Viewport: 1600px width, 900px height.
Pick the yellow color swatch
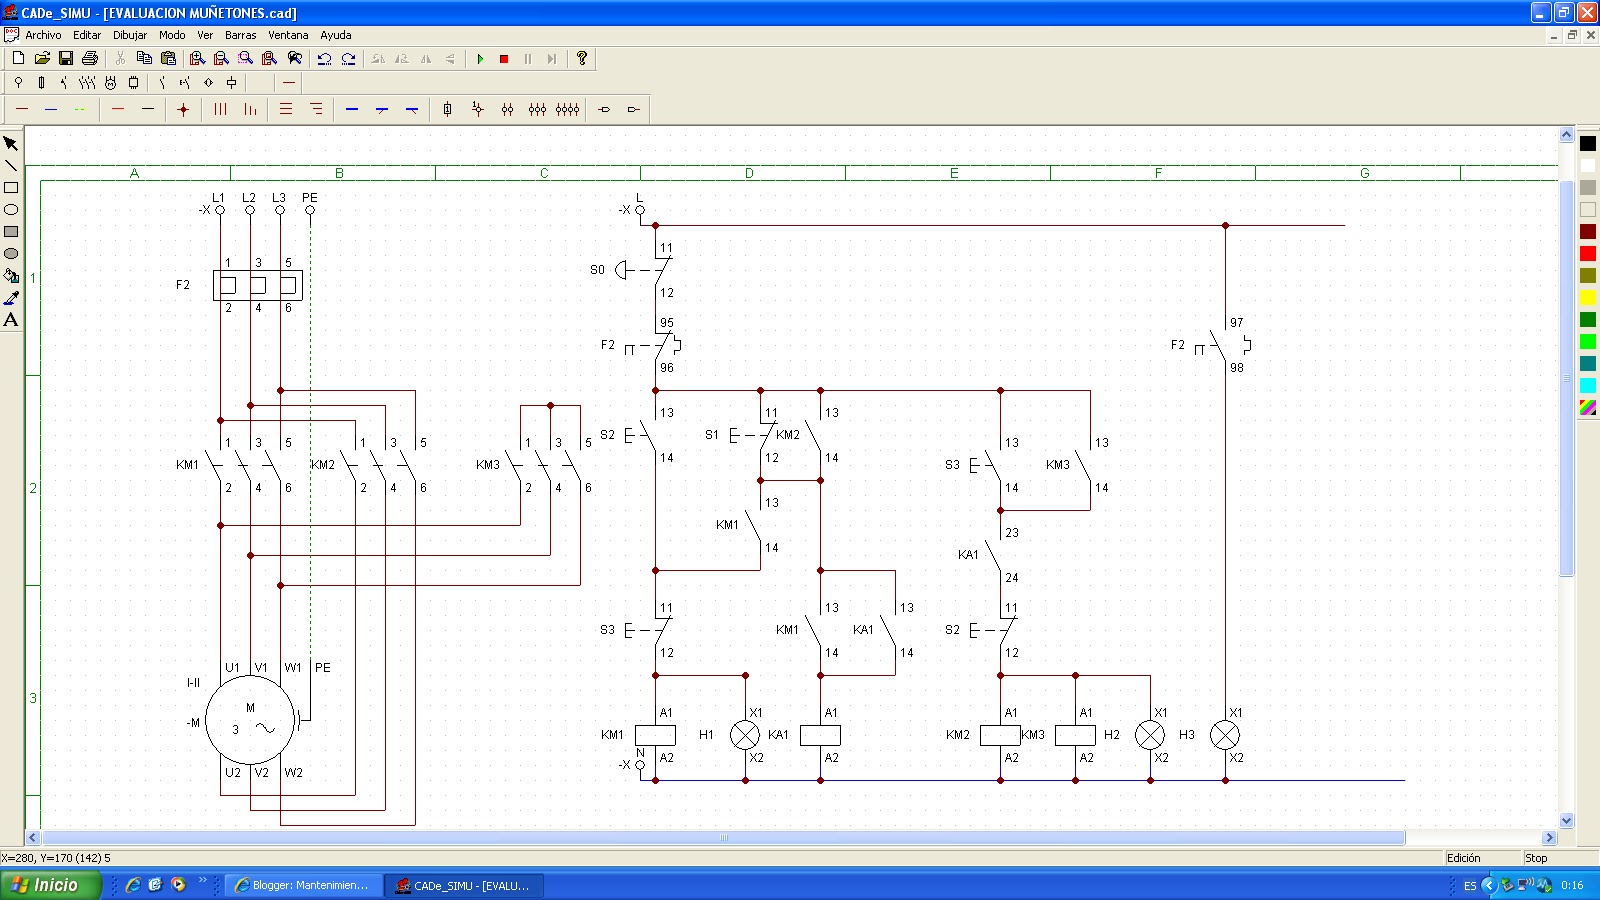coord(1588,298)
